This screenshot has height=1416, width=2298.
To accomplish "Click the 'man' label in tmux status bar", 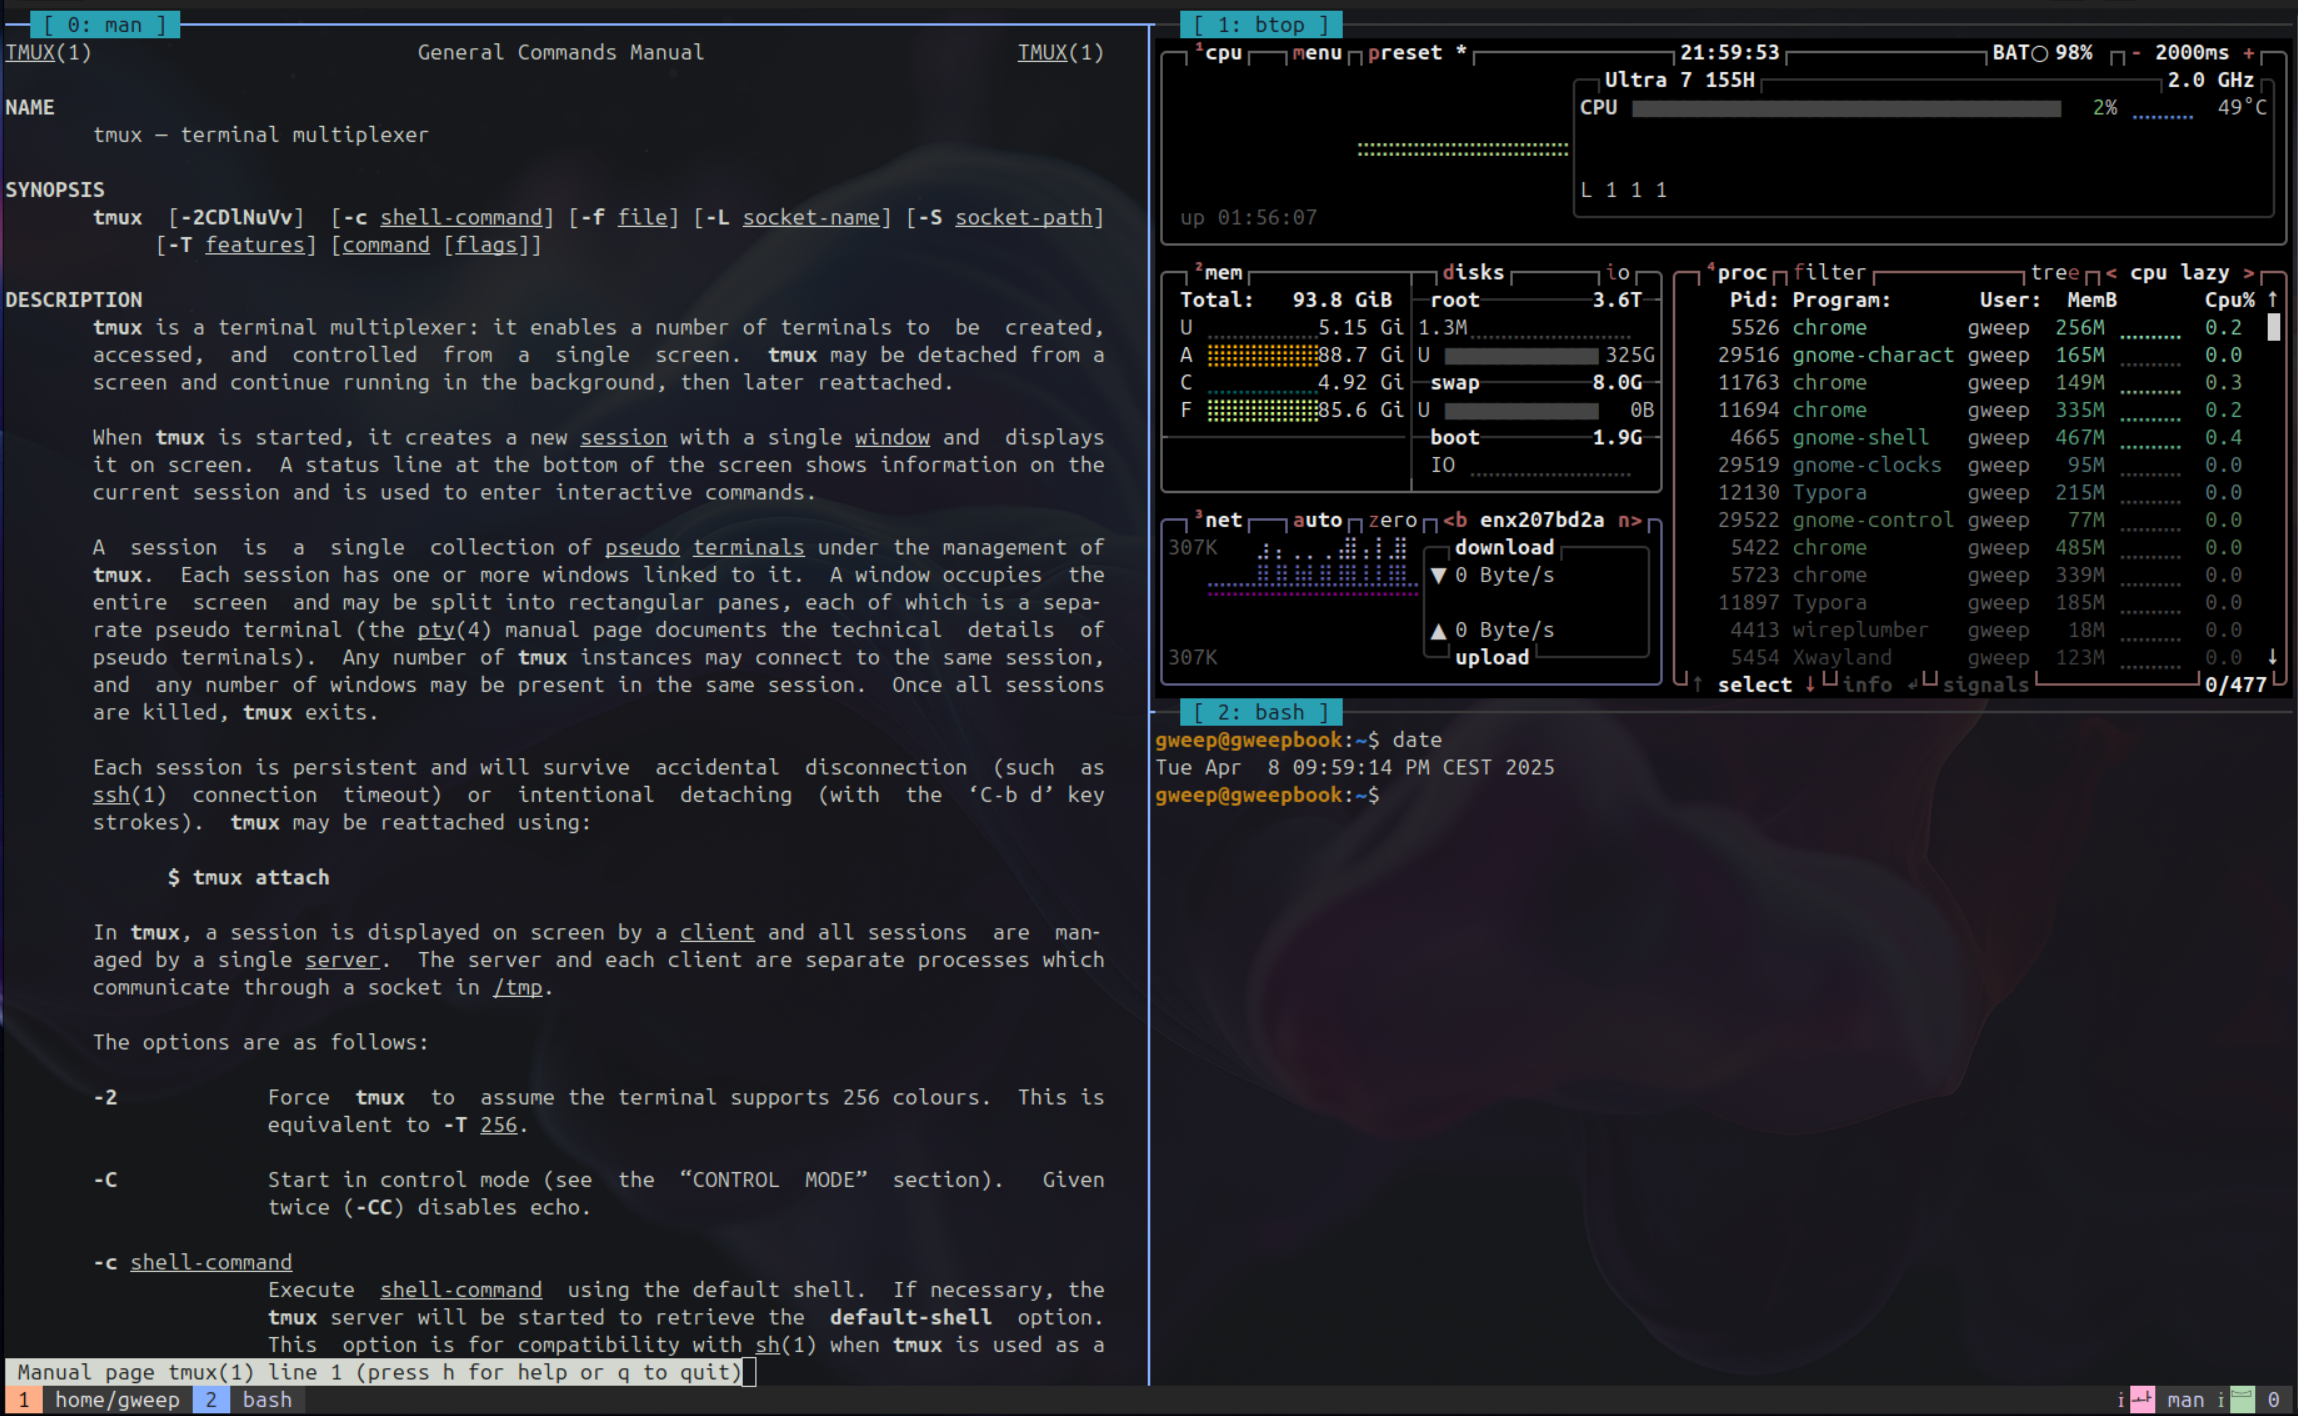I will 2185,1400.
